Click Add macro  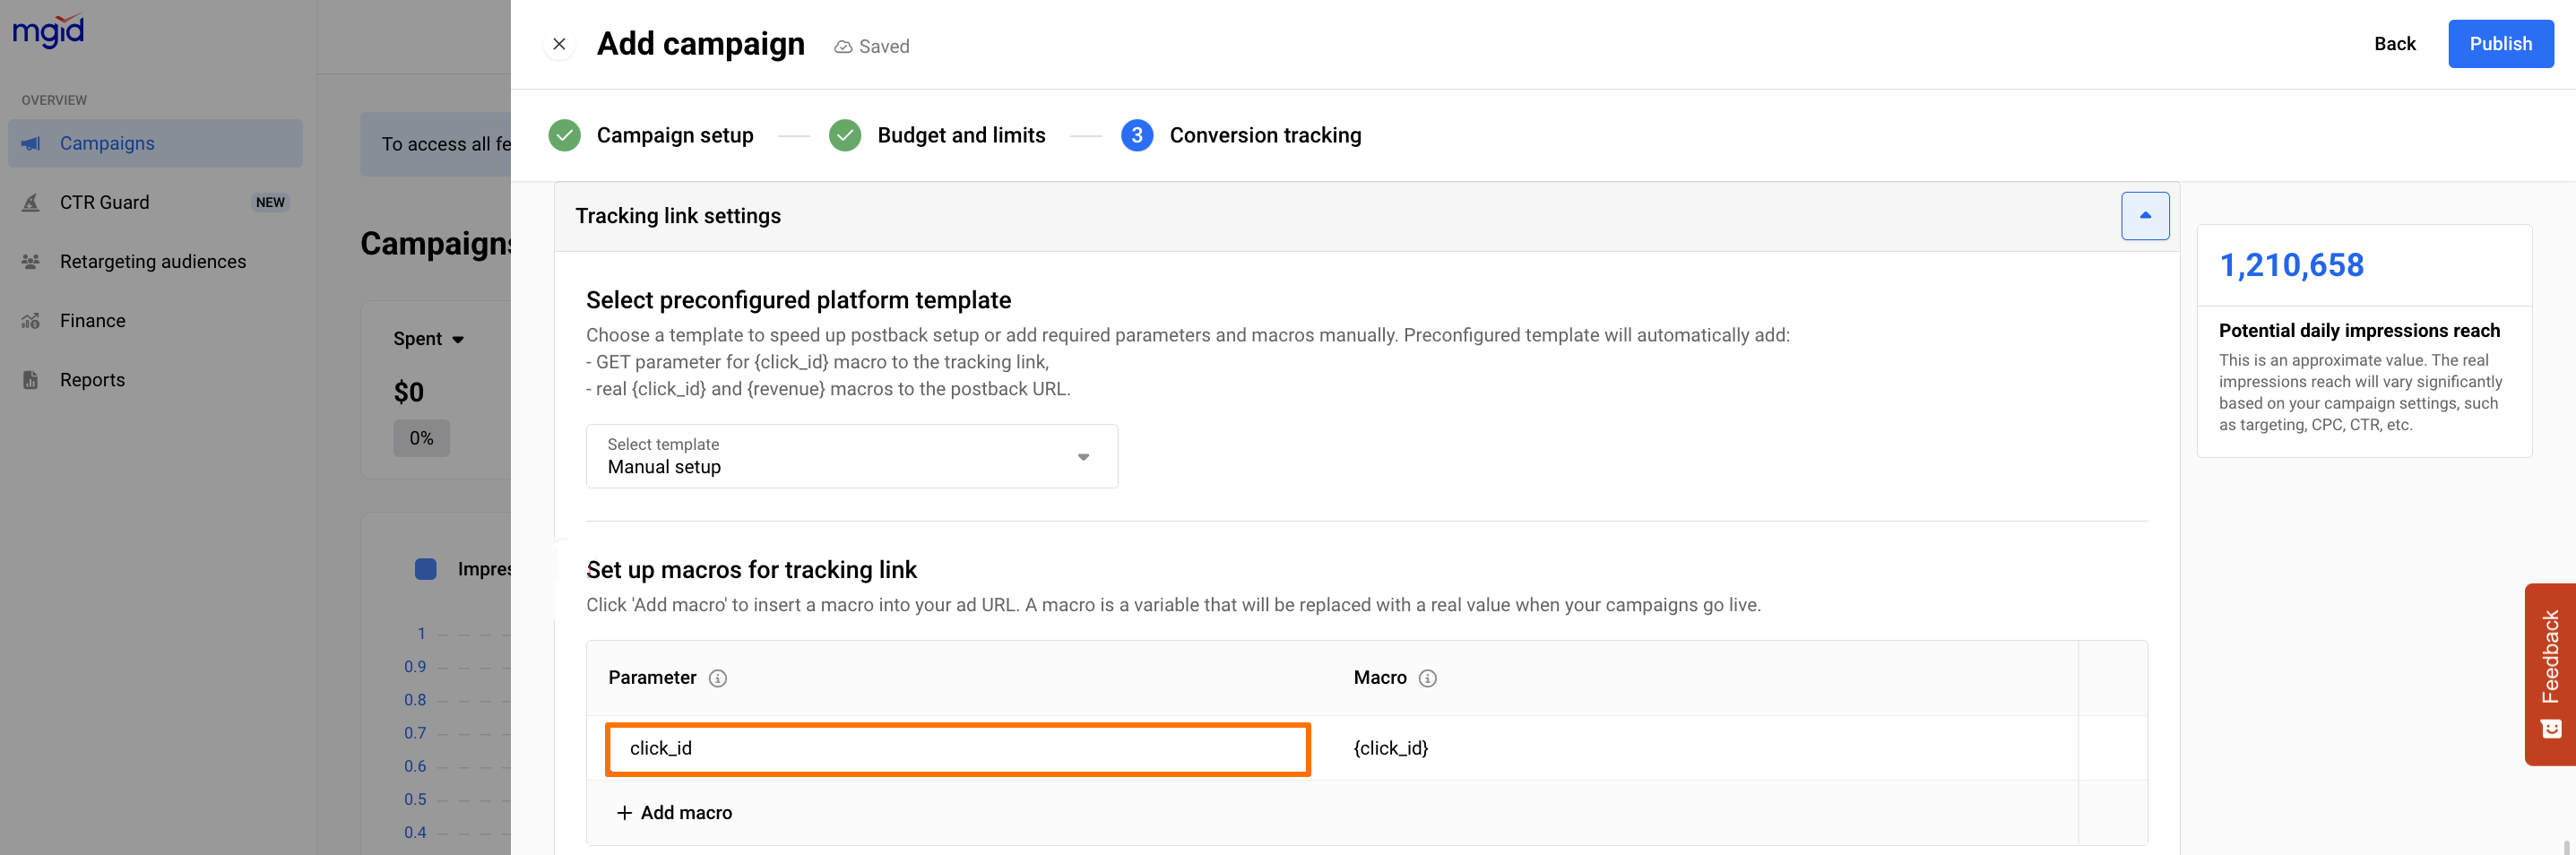click(x=675, y=813)
